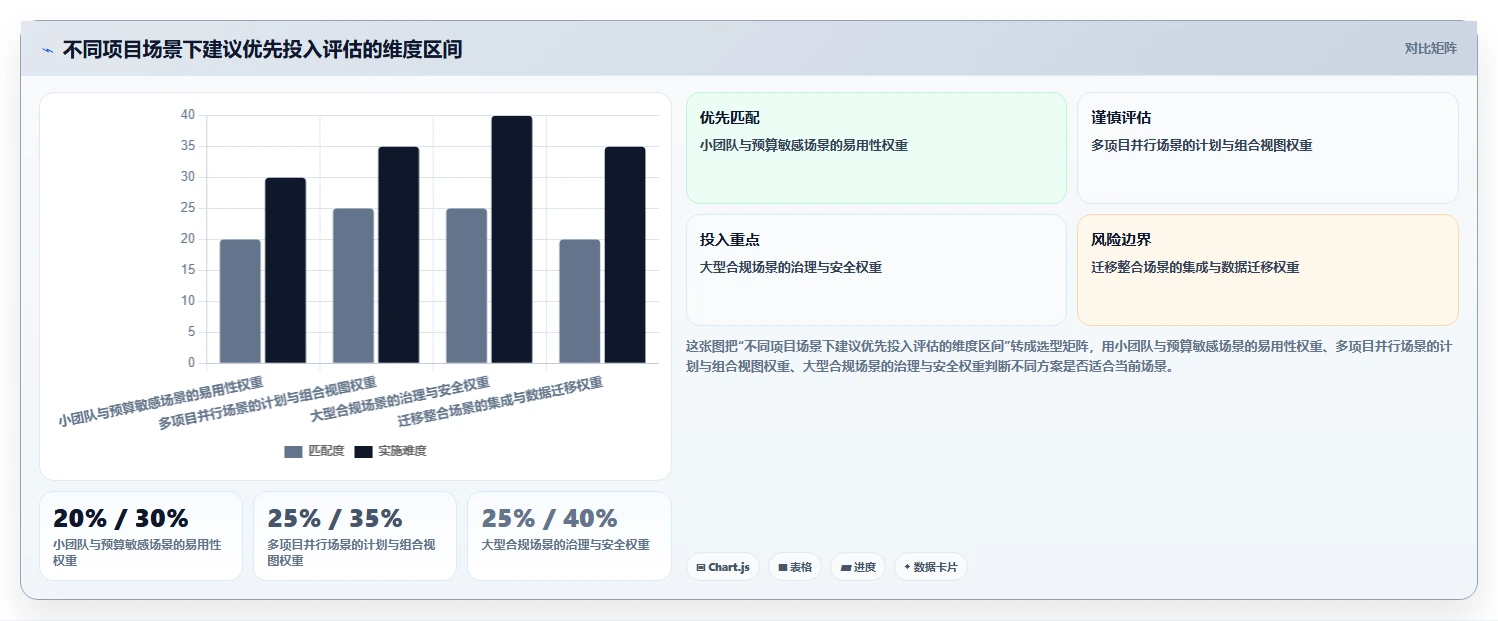Click 实施难度 bar for 小团队与预算敏感场景
This screenshot has height=621, width=1498.
(285, 270)
